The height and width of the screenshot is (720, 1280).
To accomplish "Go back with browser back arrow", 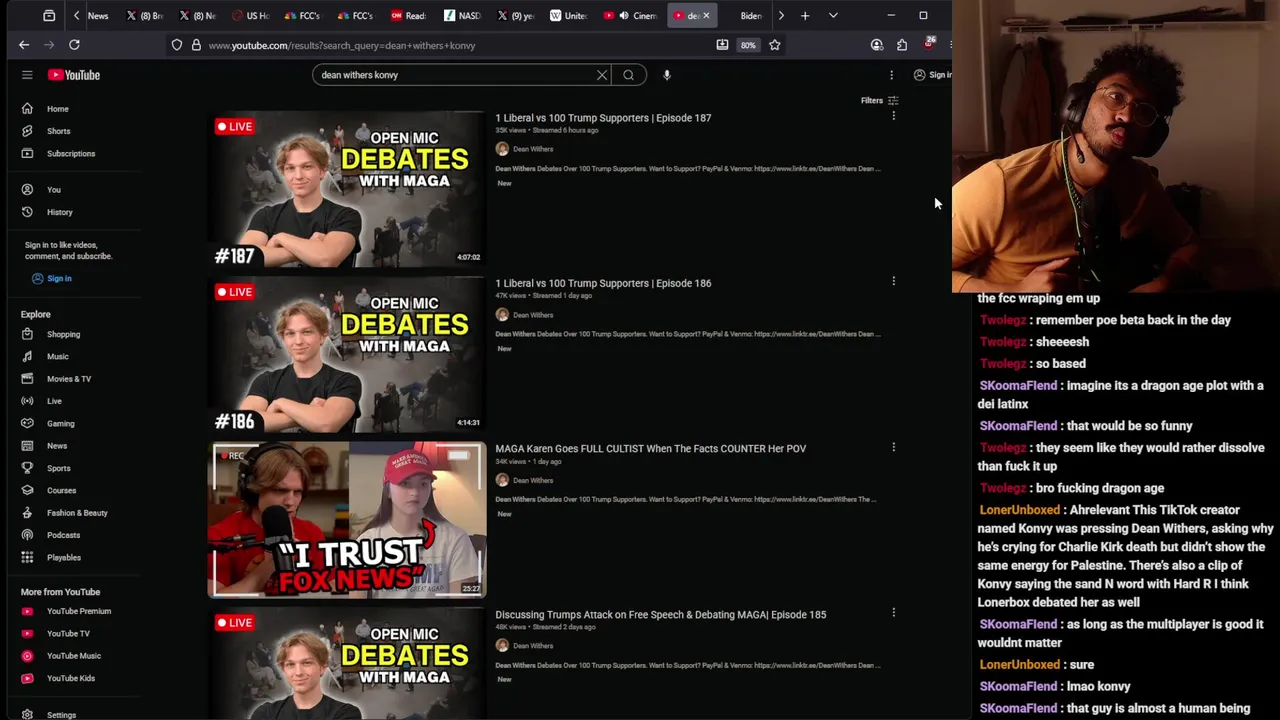I will click(24, 45).
